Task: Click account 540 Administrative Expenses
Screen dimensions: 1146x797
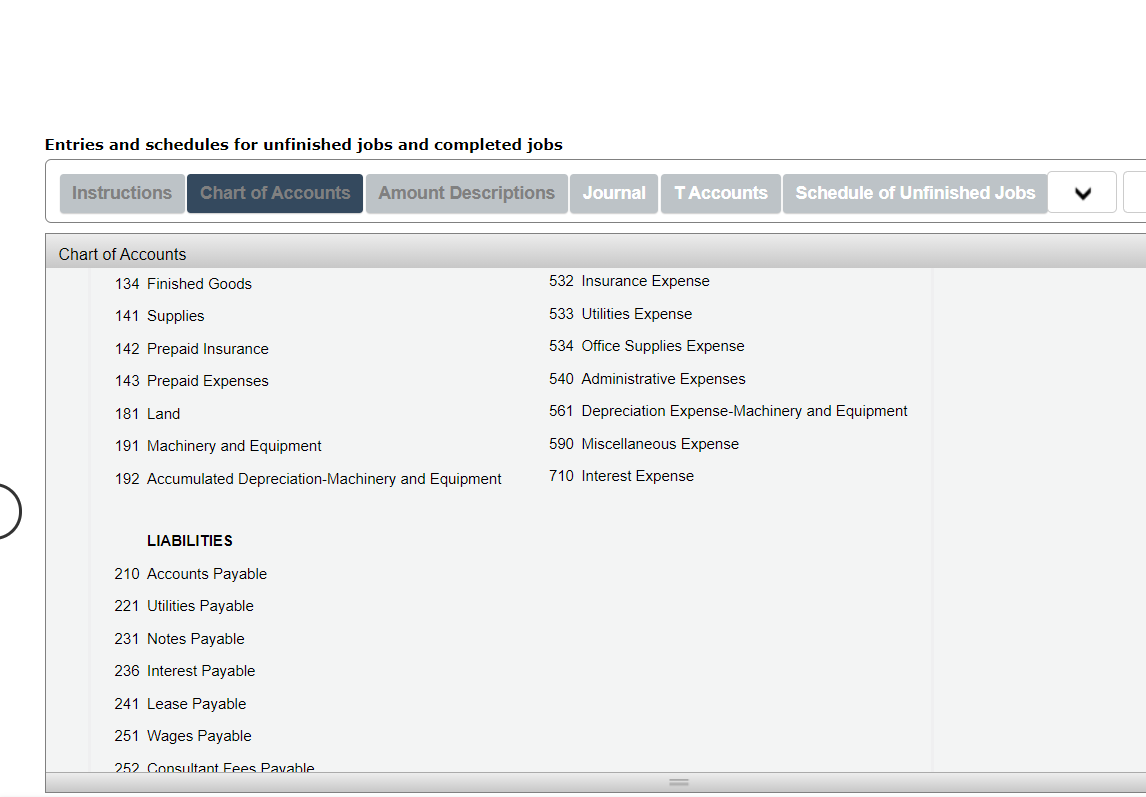Action: 647,379
